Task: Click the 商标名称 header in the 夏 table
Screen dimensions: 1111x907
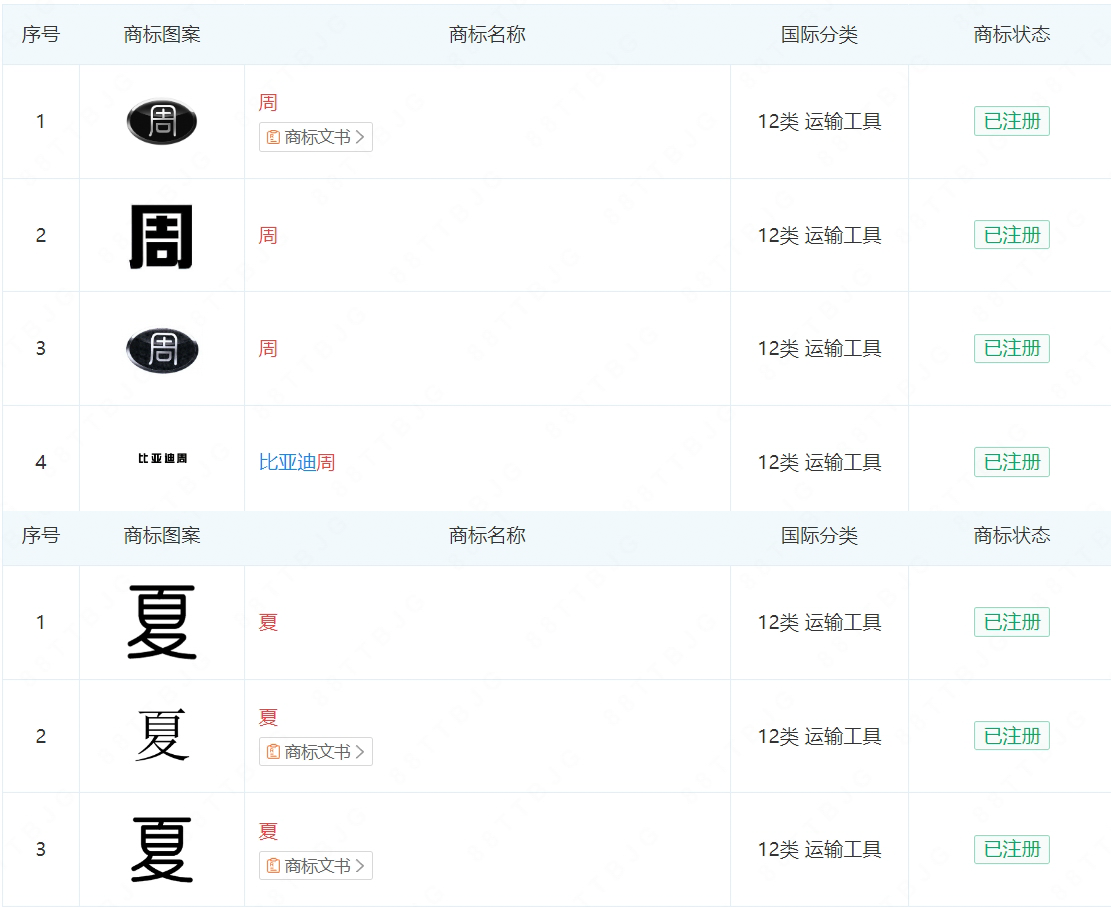Action: (487, 535)
